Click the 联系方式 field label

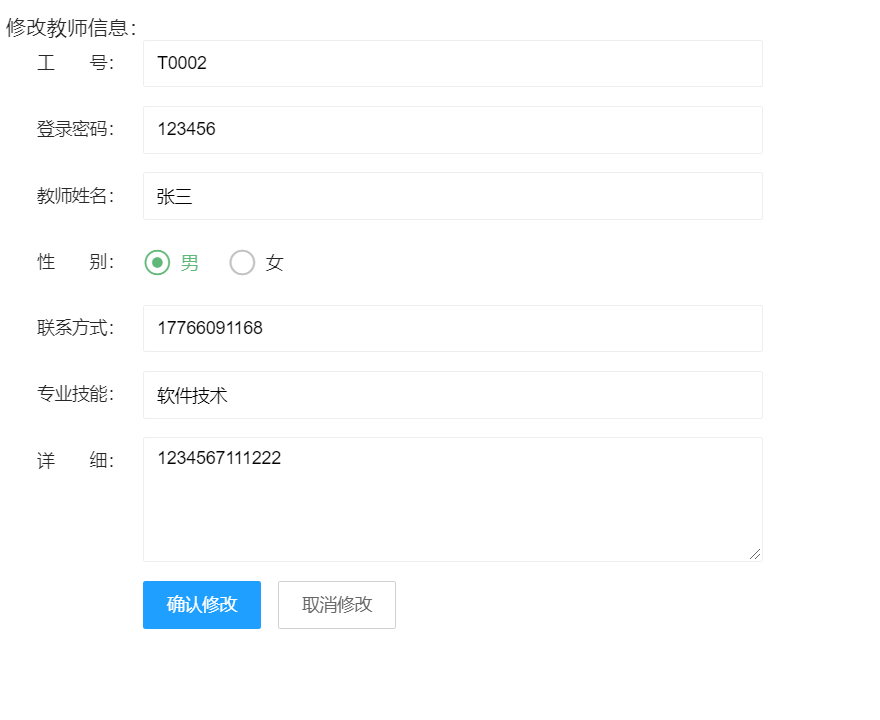coord(75,328)
